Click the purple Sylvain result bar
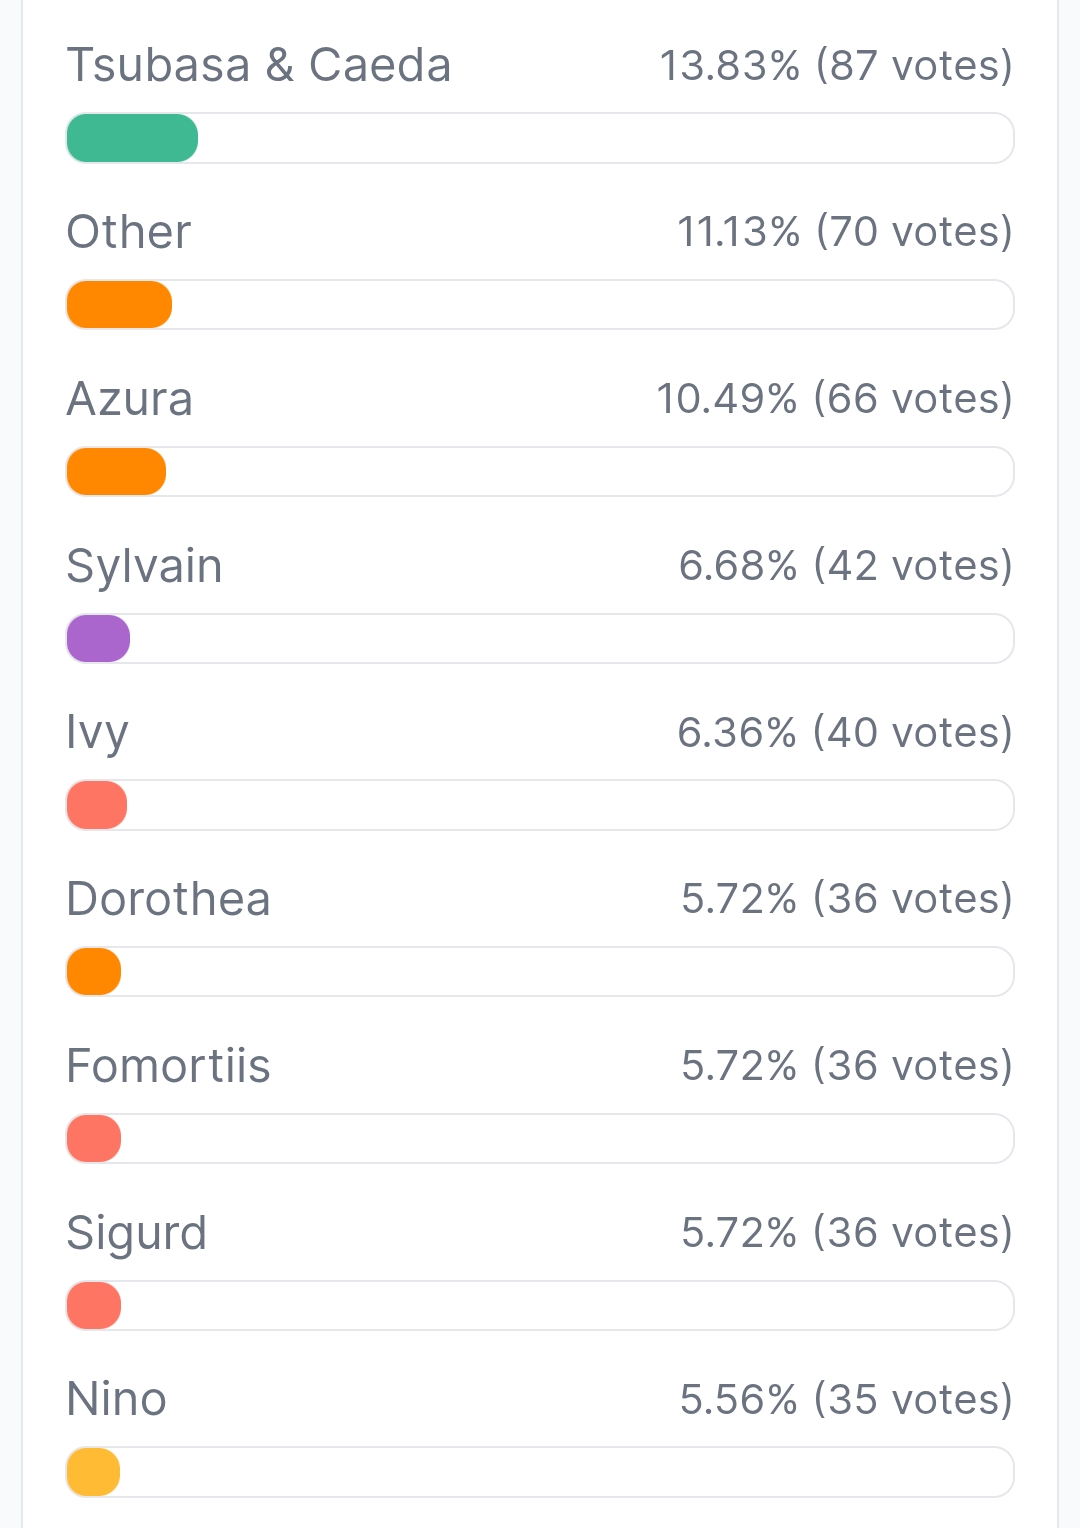 tap(98, 639)
